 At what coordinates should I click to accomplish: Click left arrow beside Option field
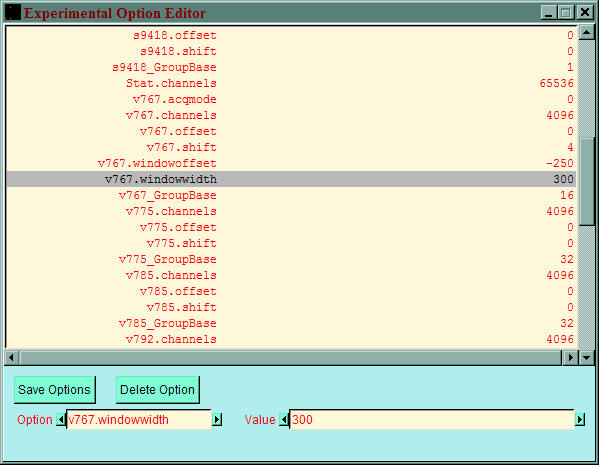click(61, 420)
